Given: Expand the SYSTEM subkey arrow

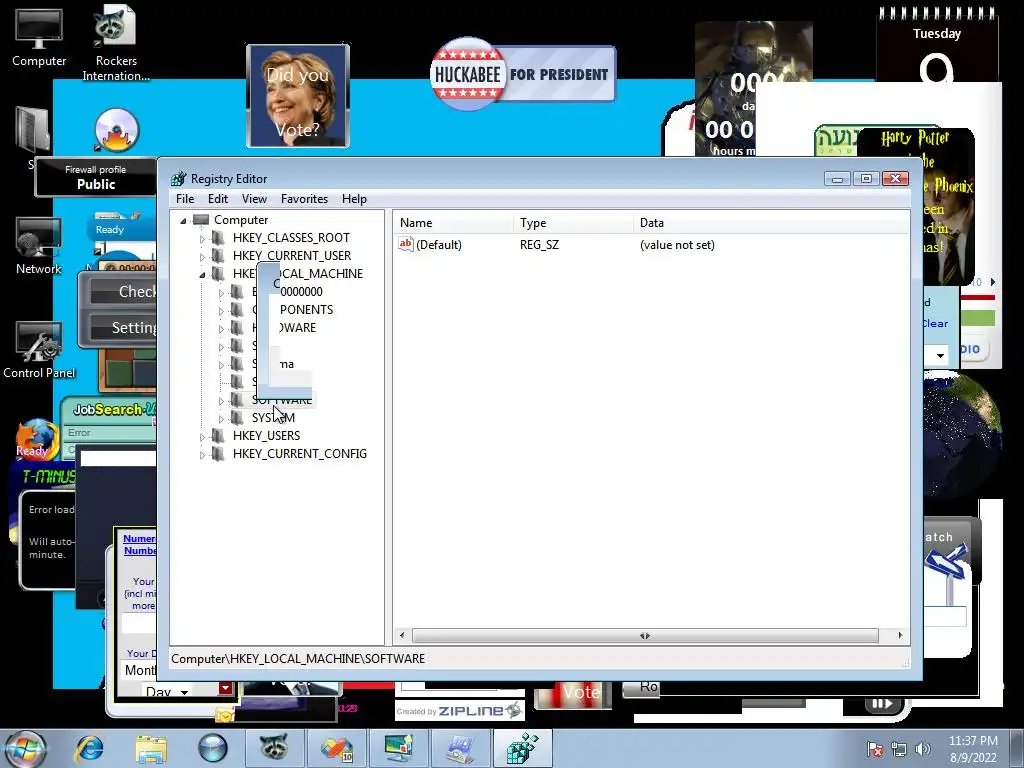Looking at the screenshot, I should pos(221,419).
